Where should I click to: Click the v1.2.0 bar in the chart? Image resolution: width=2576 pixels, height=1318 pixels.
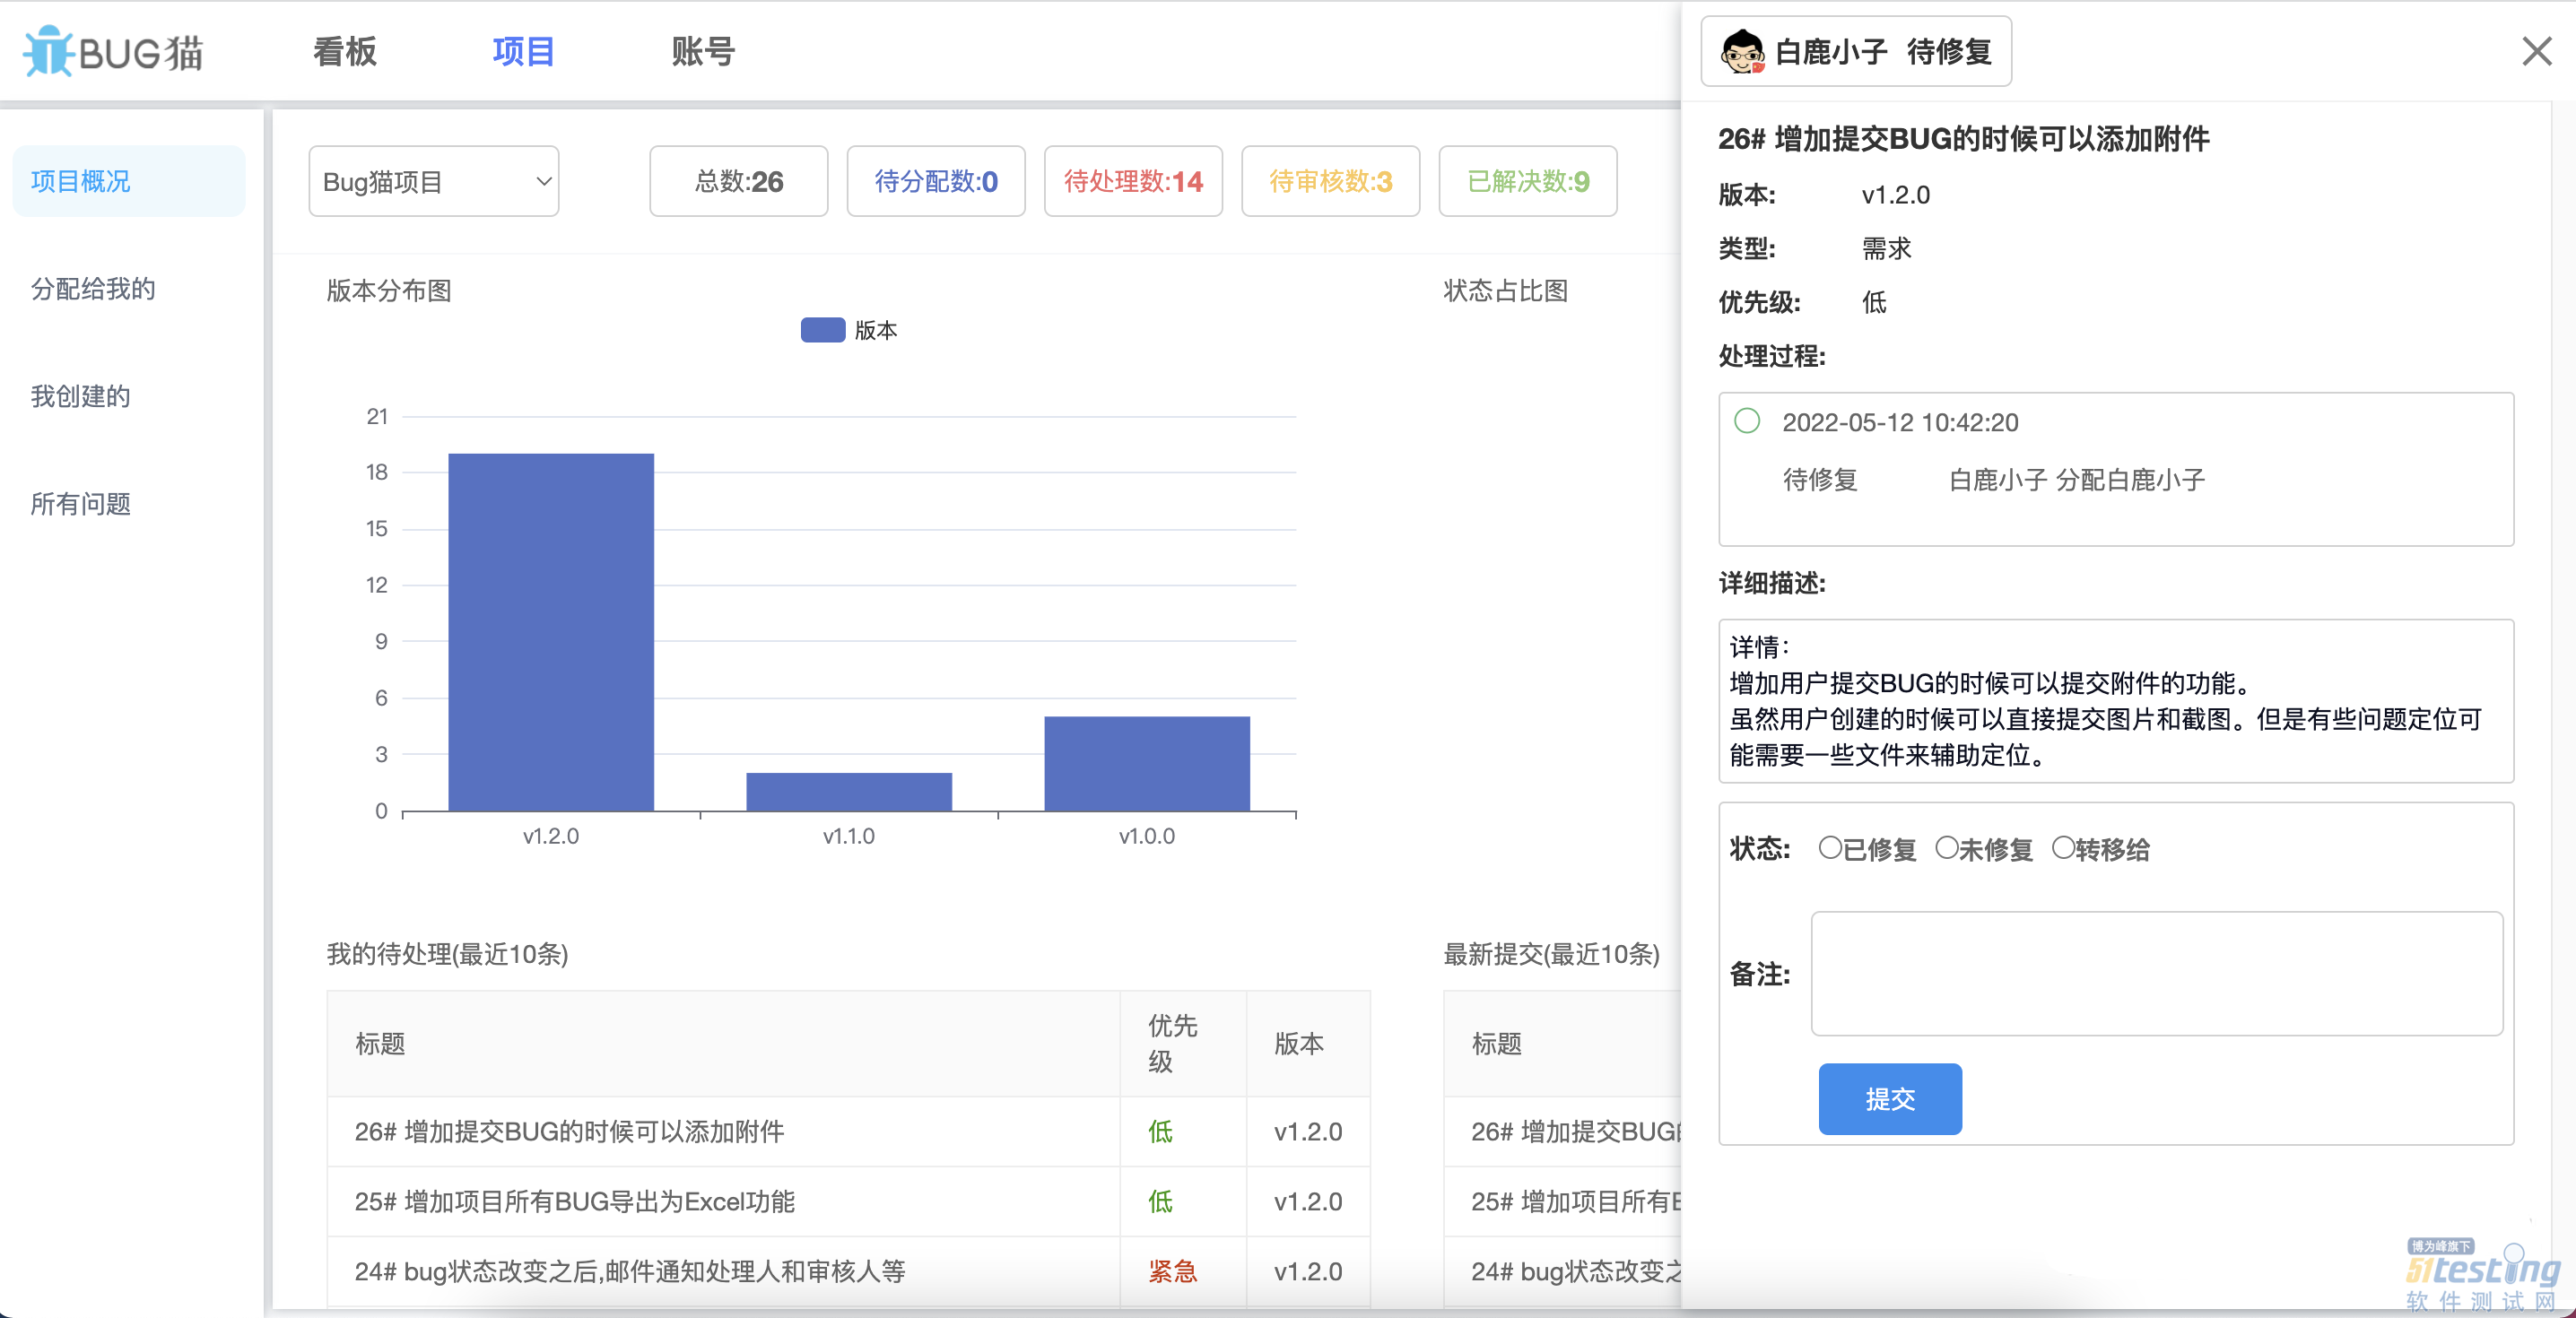551,632
